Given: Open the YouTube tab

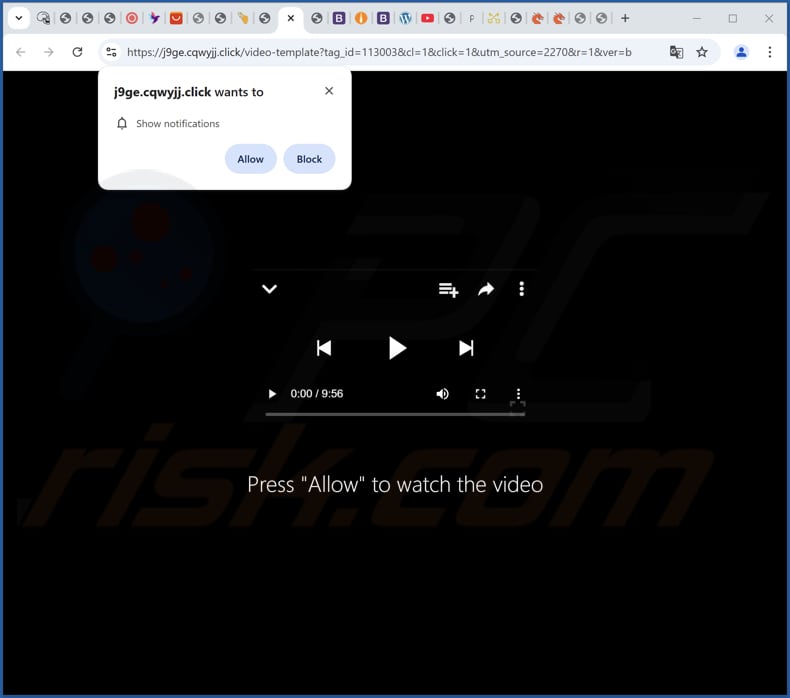Looking at the screenshot, I should click(x=427, y=18).
